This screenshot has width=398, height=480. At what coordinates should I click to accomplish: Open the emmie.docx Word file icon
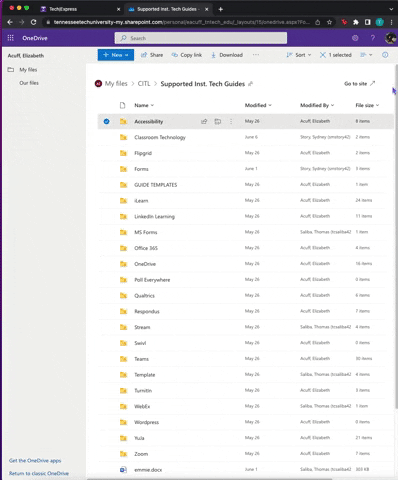click(x=123, y=470)
